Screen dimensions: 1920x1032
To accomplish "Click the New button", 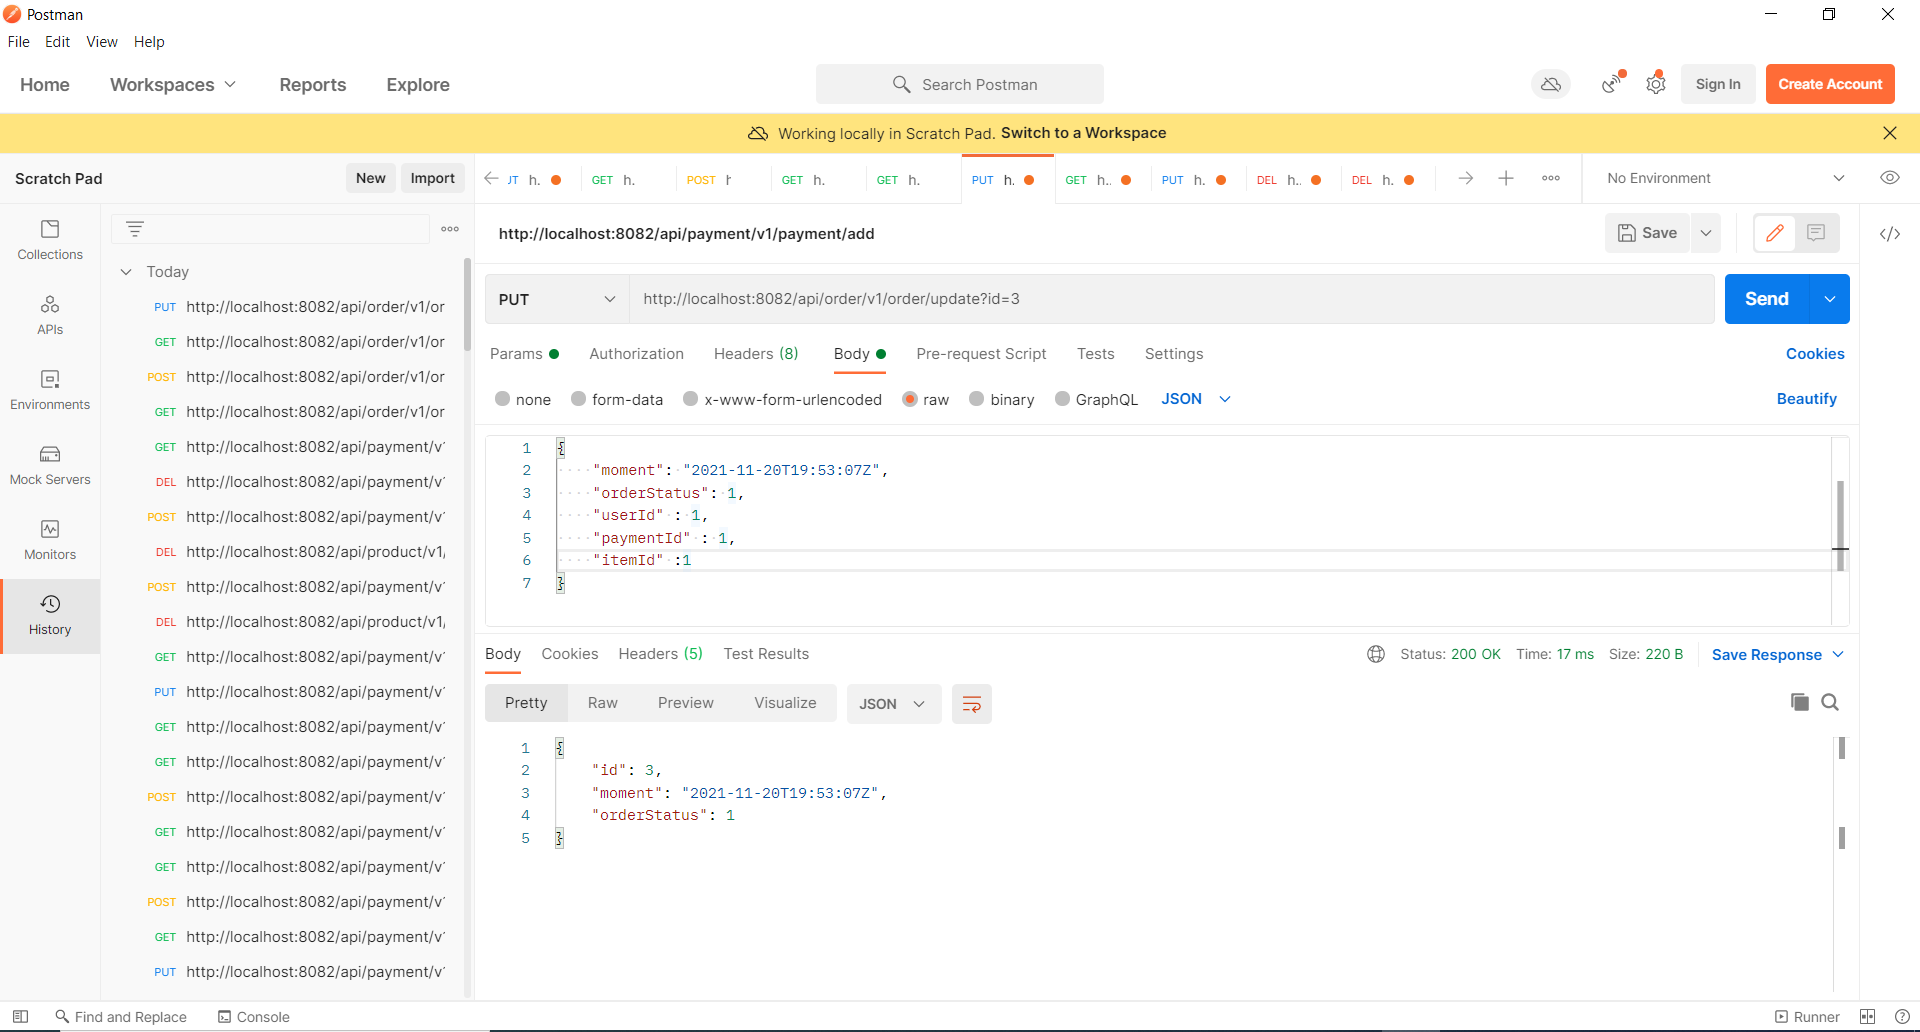I will [x=371, y=178].
